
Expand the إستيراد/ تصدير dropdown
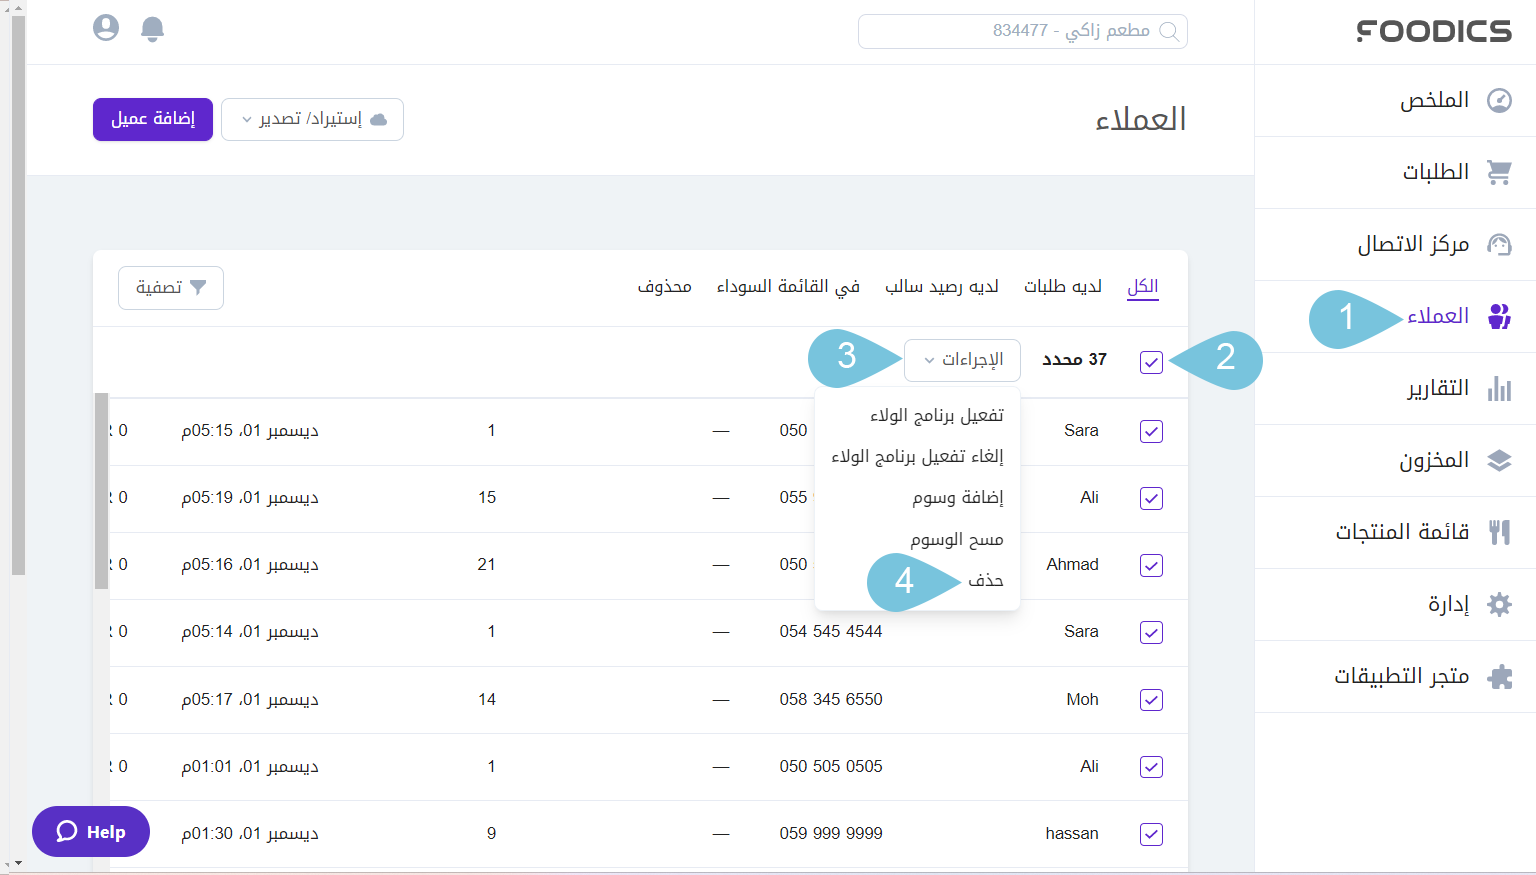click(x=312, y=119)
